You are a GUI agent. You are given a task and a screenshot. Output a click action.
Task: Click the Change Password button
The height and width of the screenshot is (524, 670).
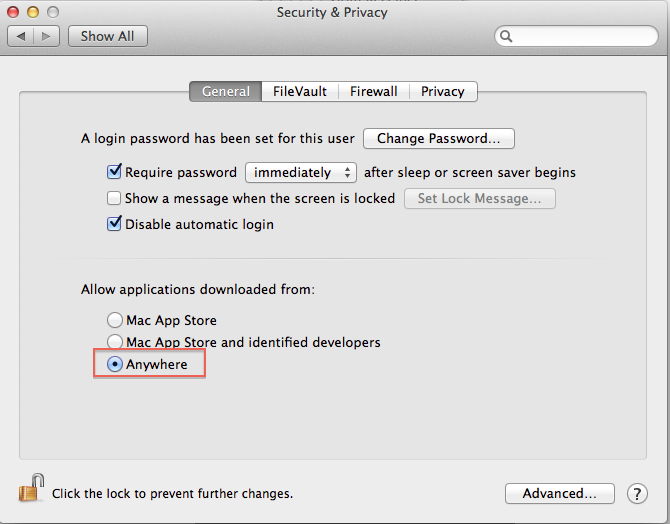pos(438,138)
